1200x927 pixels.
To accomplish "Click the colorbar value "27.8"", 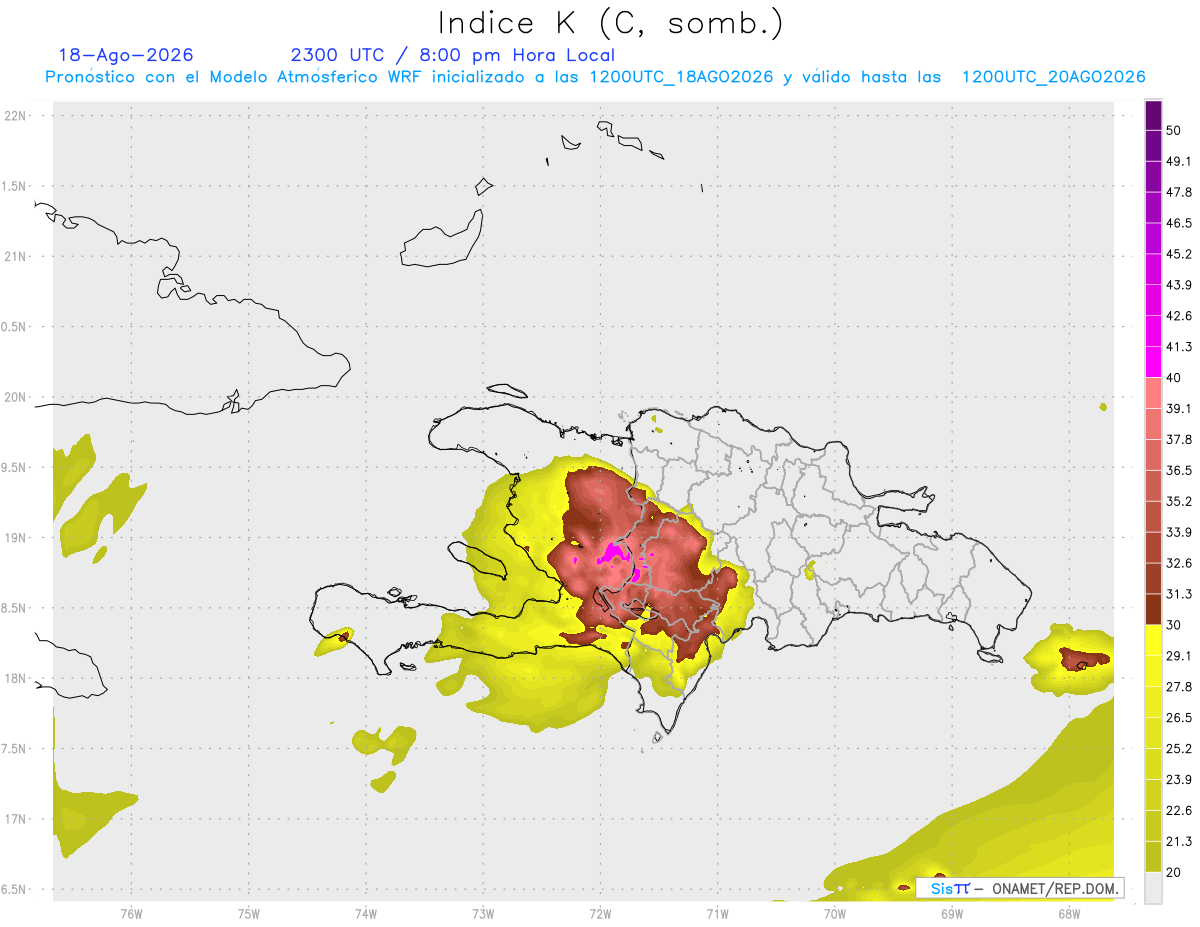I will 1179,686.
